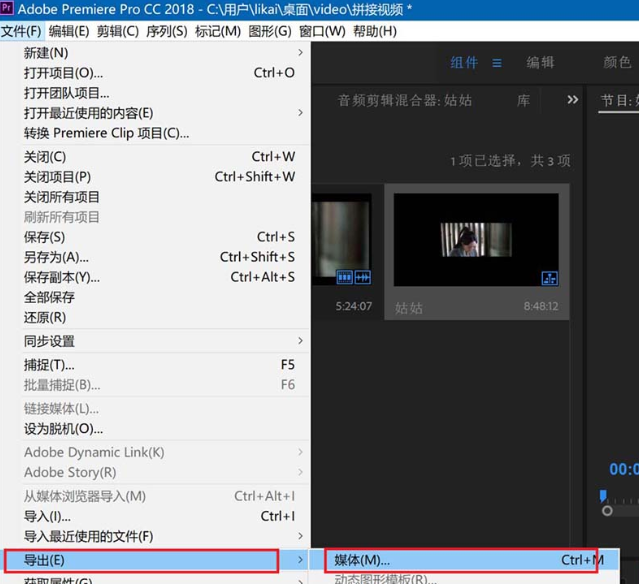Image resolution: width=639 pixels, height=585 pixels.
Task: Expand the 同步设置 submenu
Action: pos(155,341)
